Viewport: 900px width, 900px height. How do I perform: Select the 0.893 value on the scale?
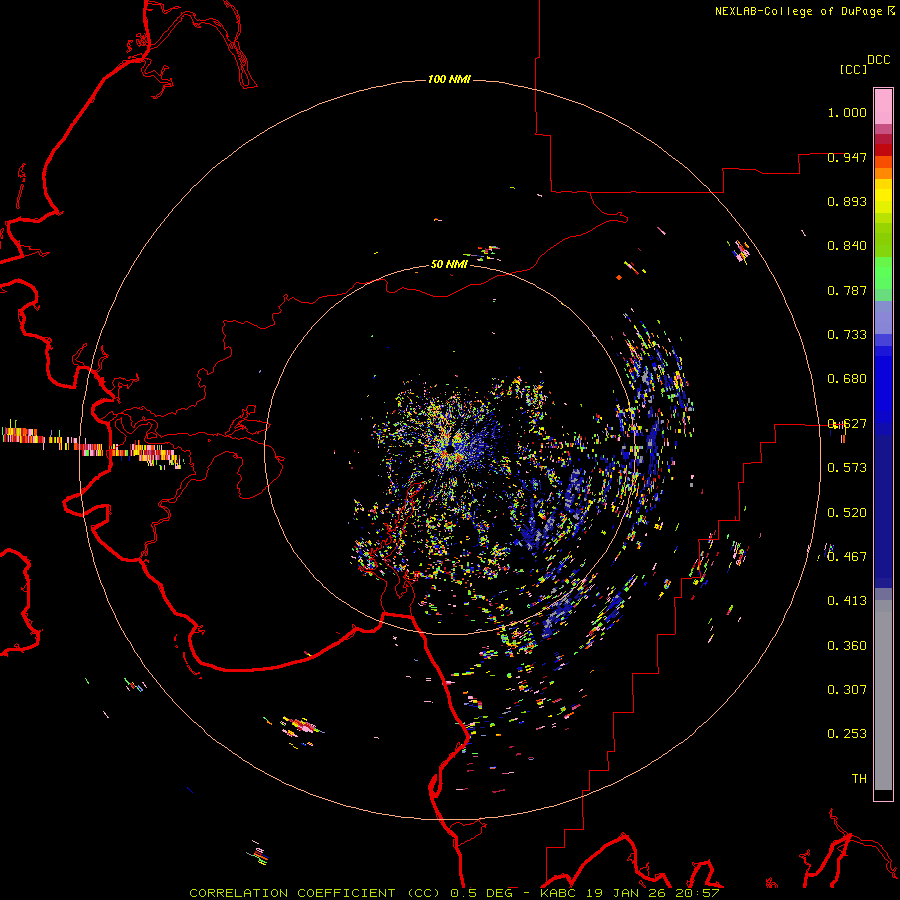[847, 201]
